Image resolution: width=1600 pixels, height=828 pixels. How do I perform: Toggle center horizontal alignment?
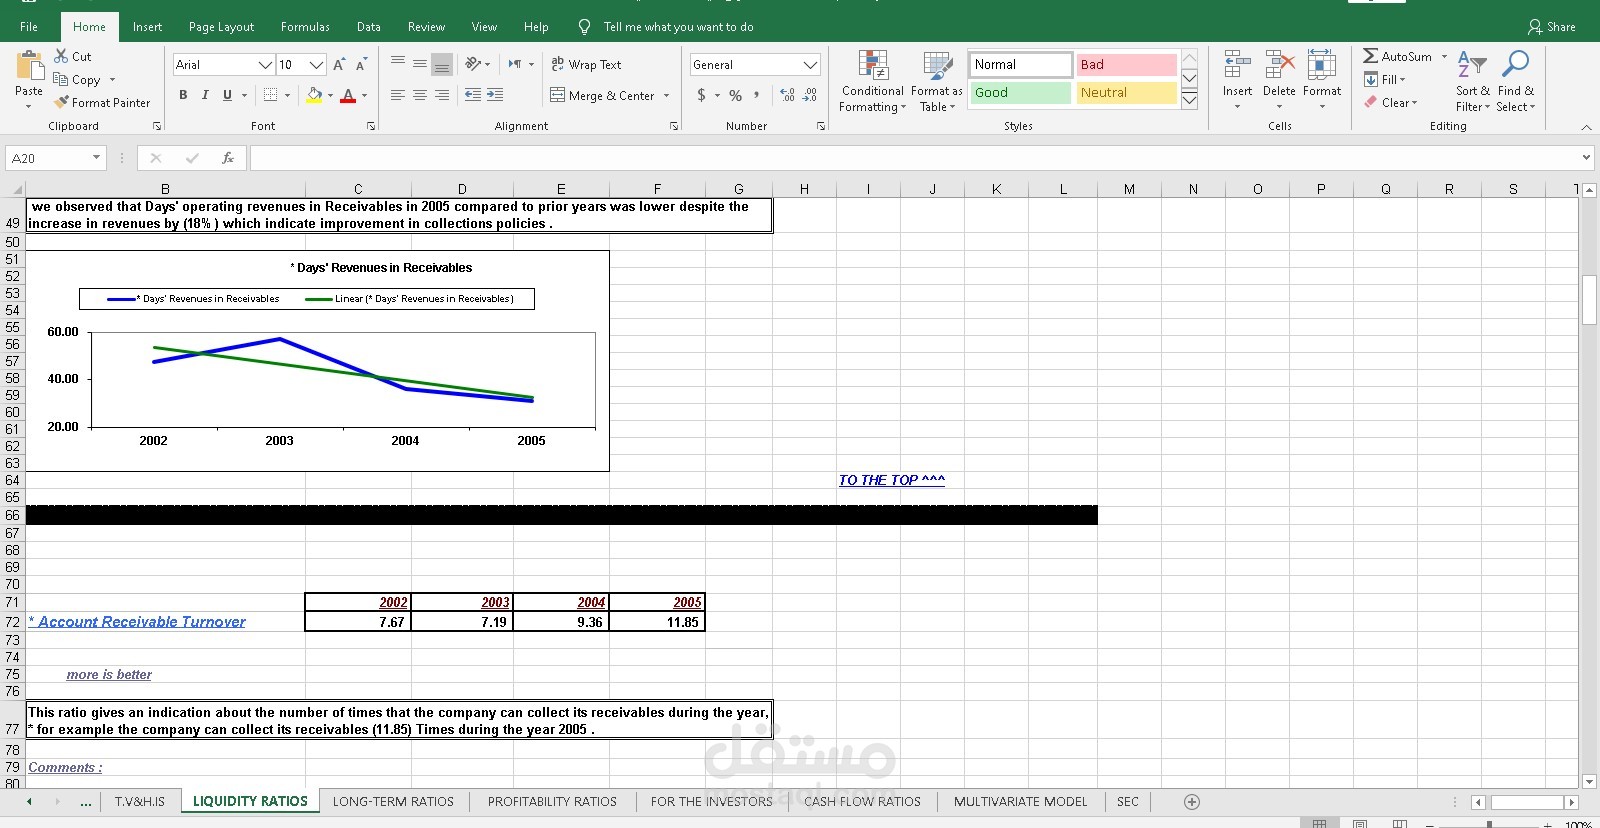pos(420,95)
